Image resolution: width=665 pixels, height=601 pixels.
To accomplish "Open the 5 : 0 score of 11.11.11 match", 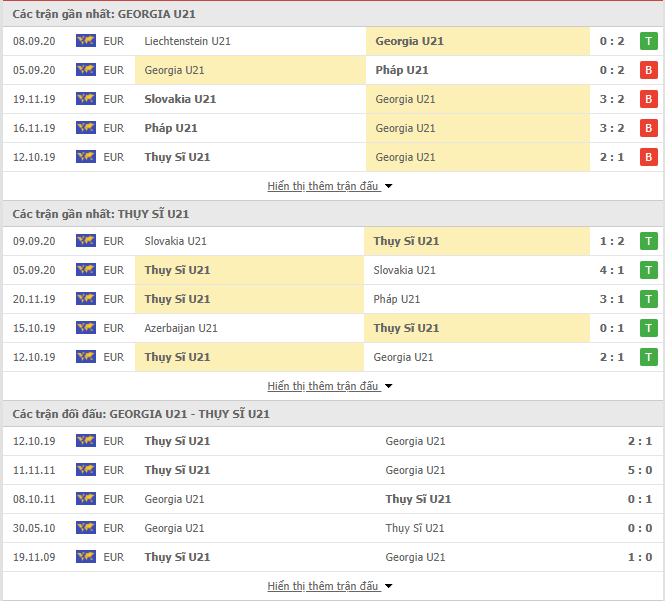I will [x=640, y=470].
